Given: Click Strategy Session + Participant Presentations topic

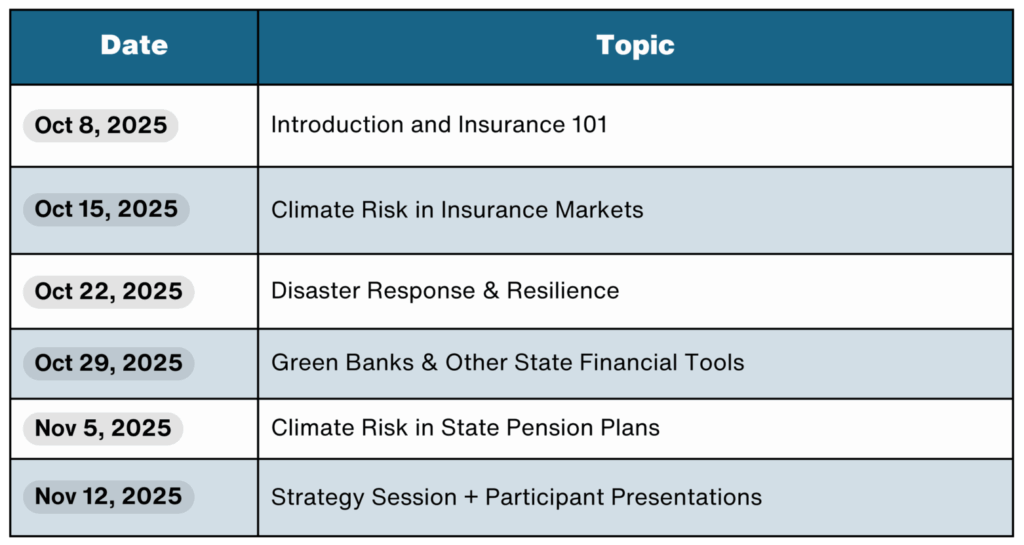Looking at the screenshot, I should pos(516,497).
